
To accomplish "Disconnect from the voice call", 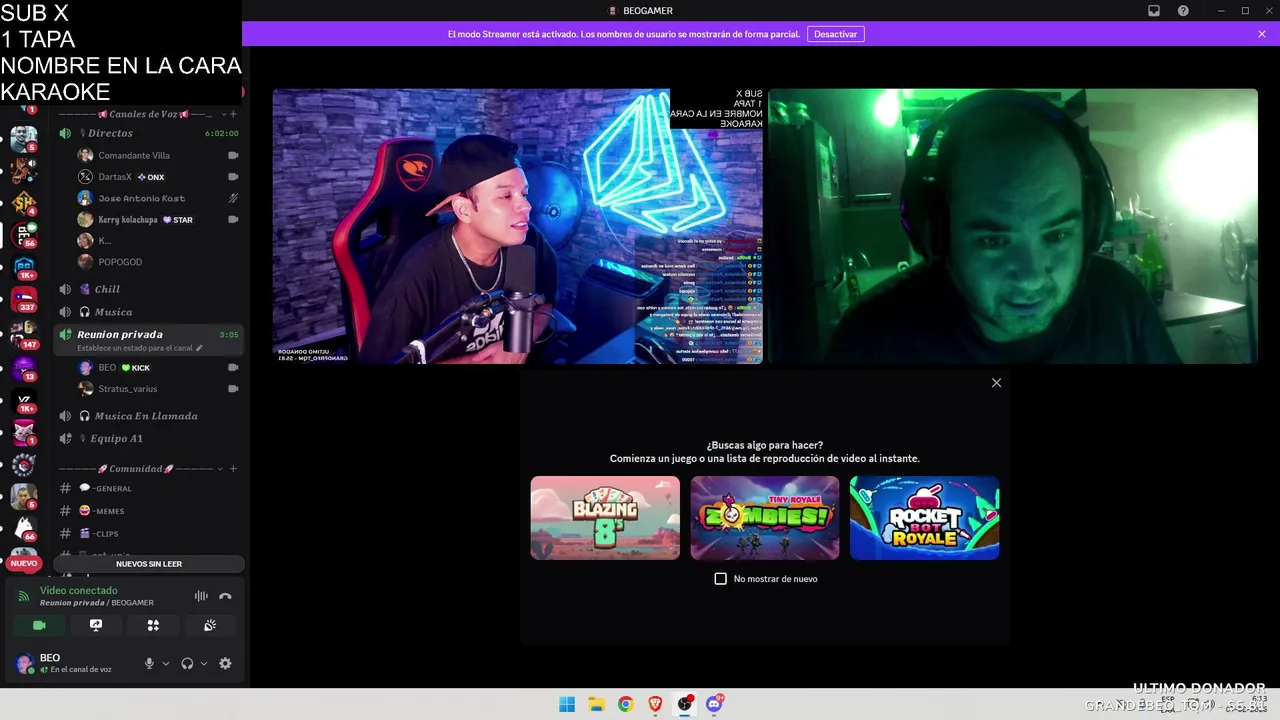I will pyautogui.click(x=225, y=596).
